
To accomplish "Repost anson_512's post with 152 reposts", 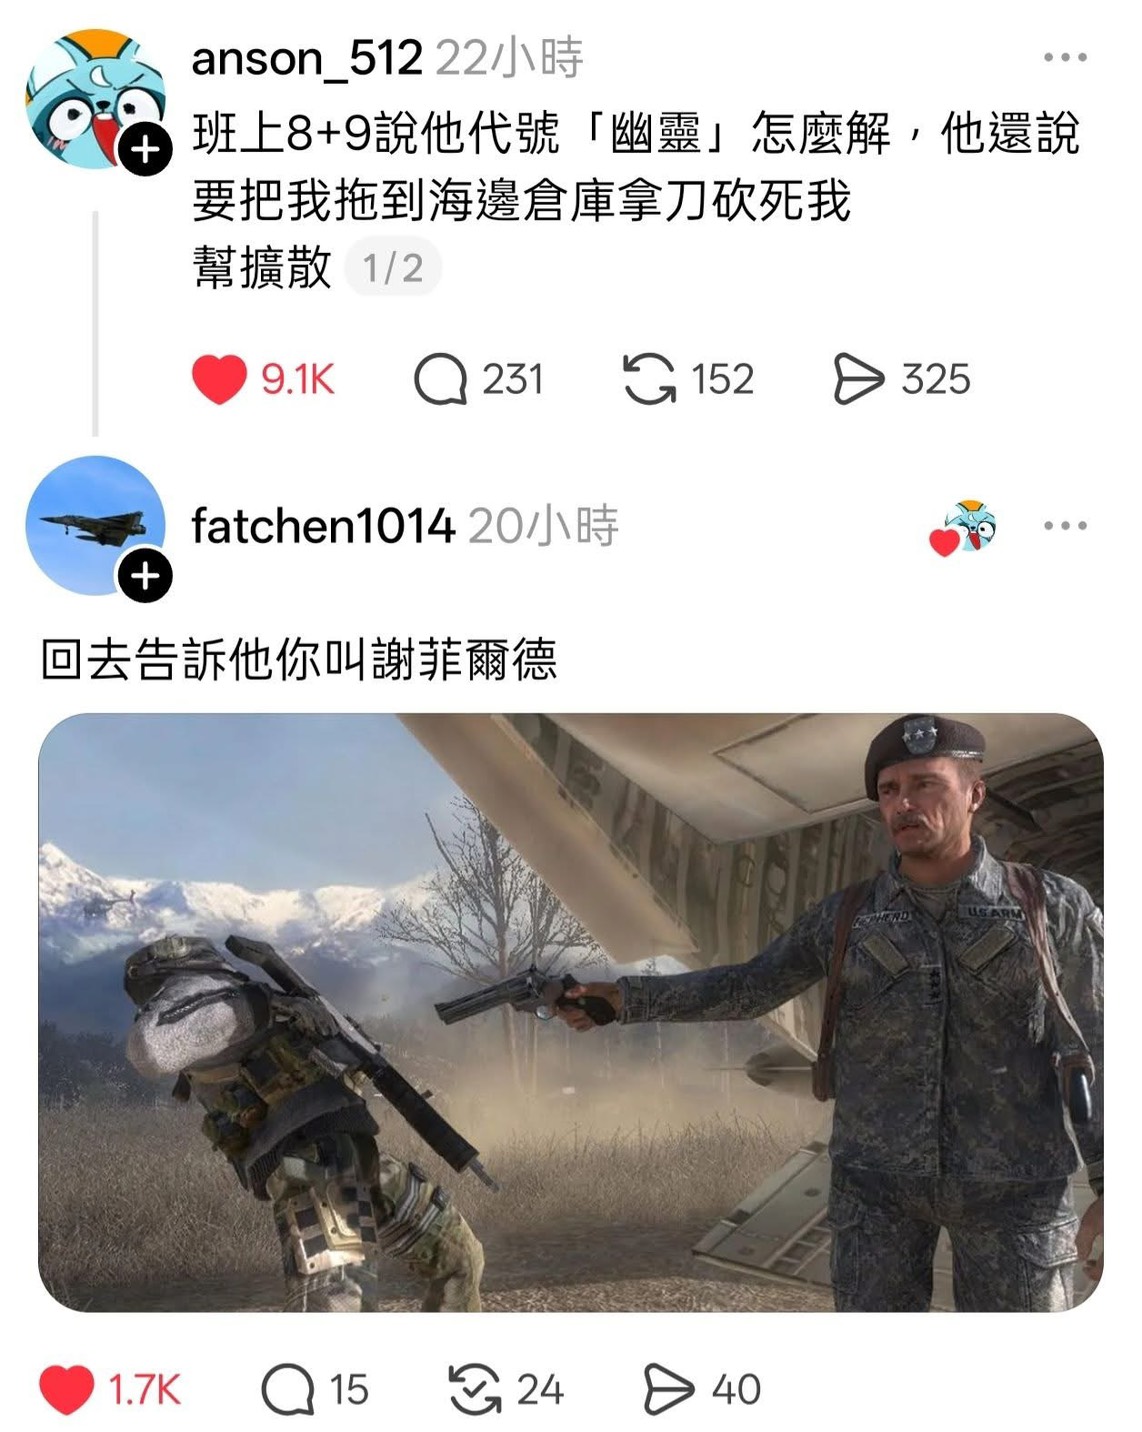I will [x=649, y=380].
